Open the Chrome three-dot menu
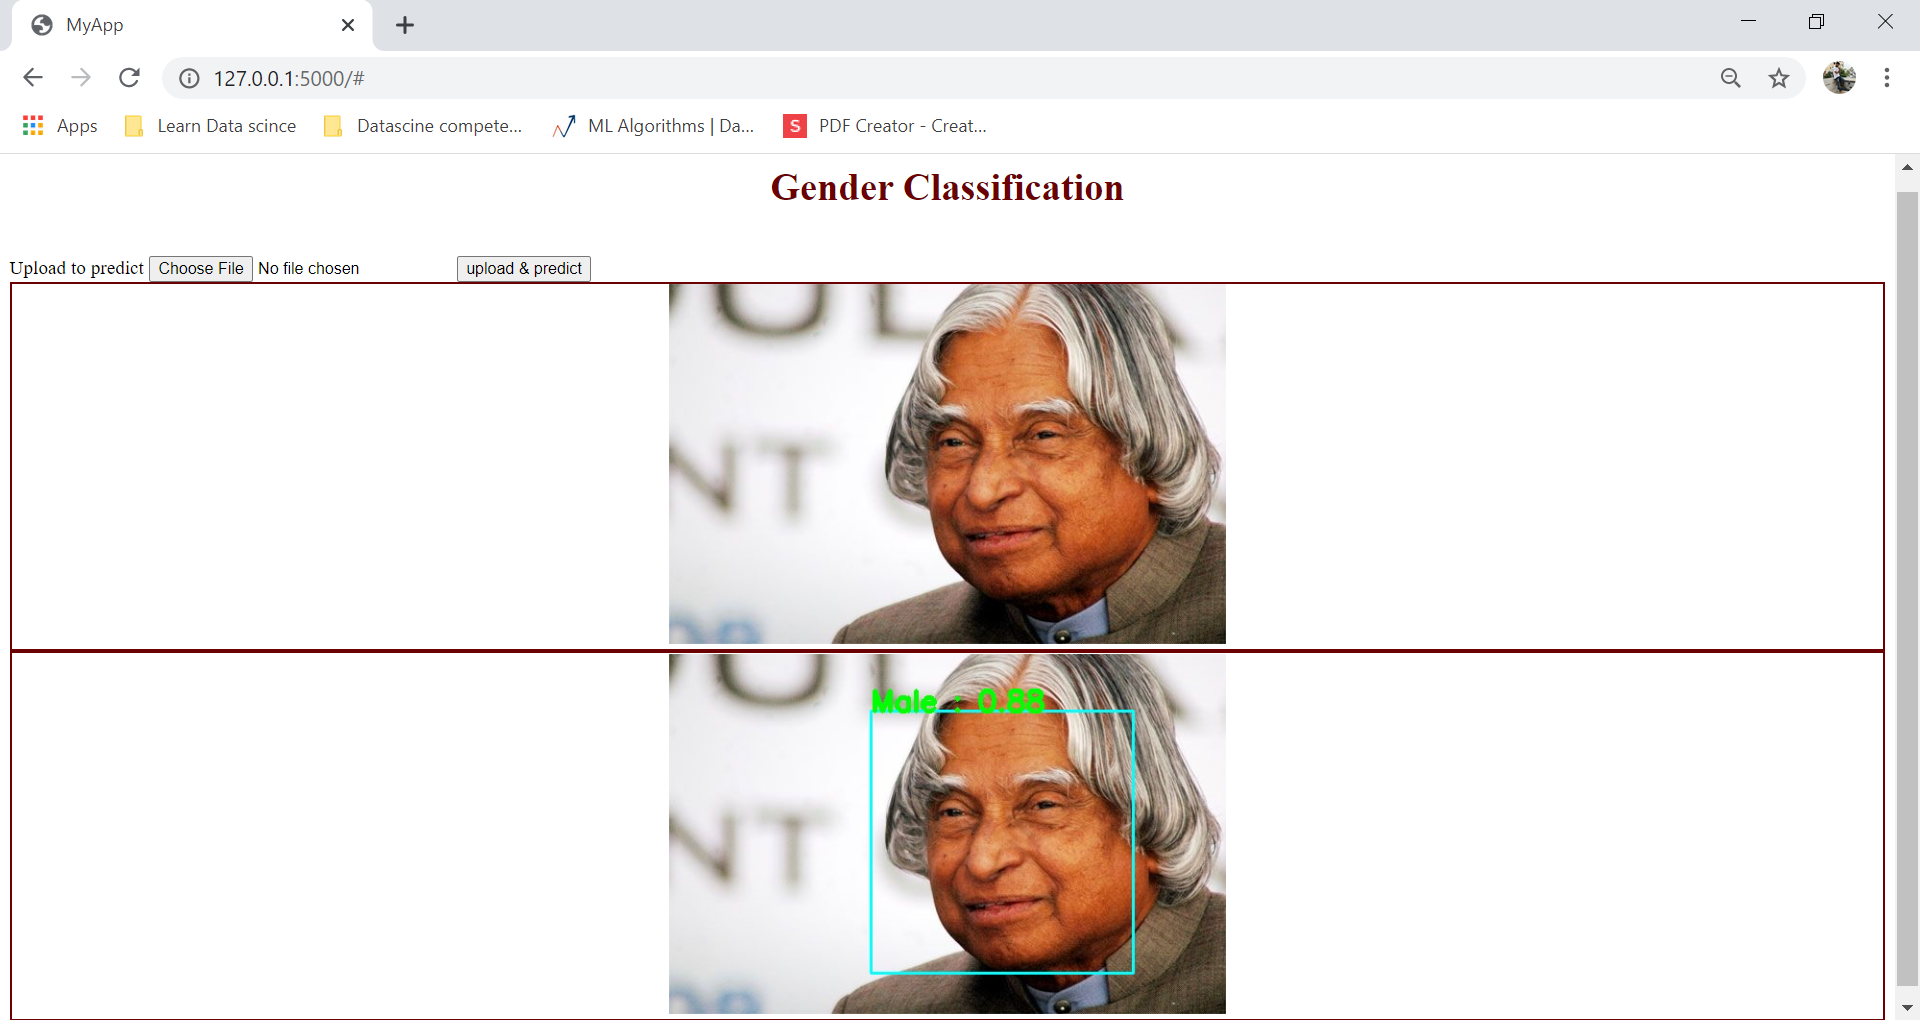 click(x=1888, y=78)
